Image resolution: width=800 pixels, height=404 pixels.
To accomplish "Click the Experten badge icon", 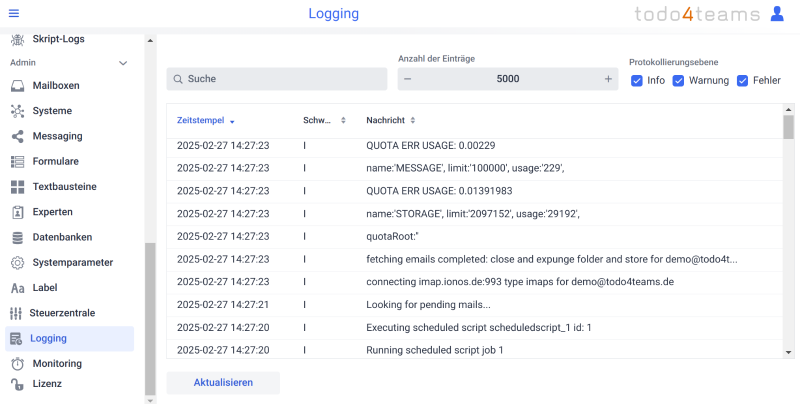I will [x=17, y=212].
